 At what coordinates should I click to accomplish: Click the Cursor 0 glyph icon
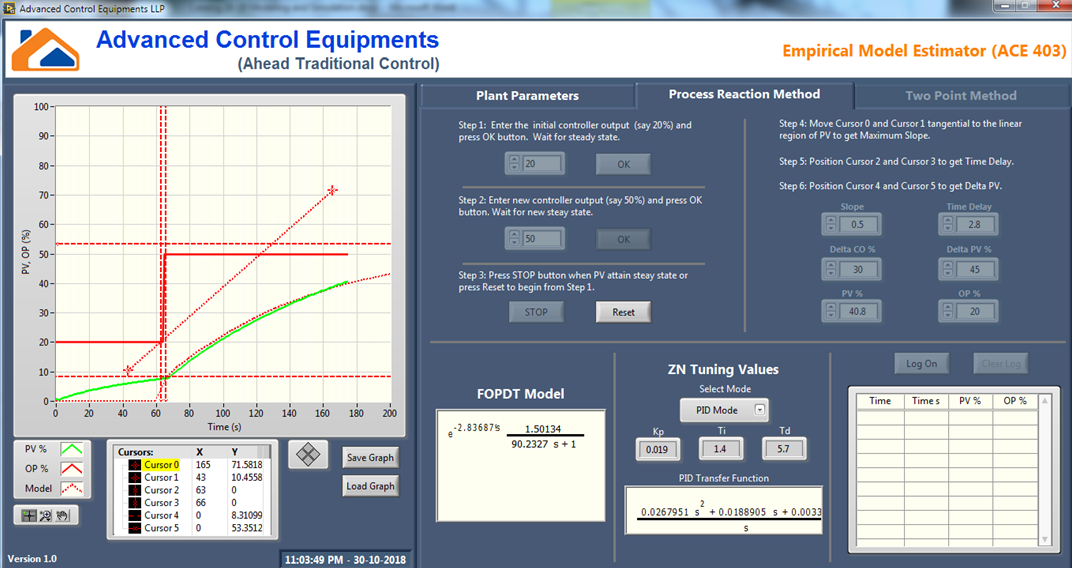point(135,465)
